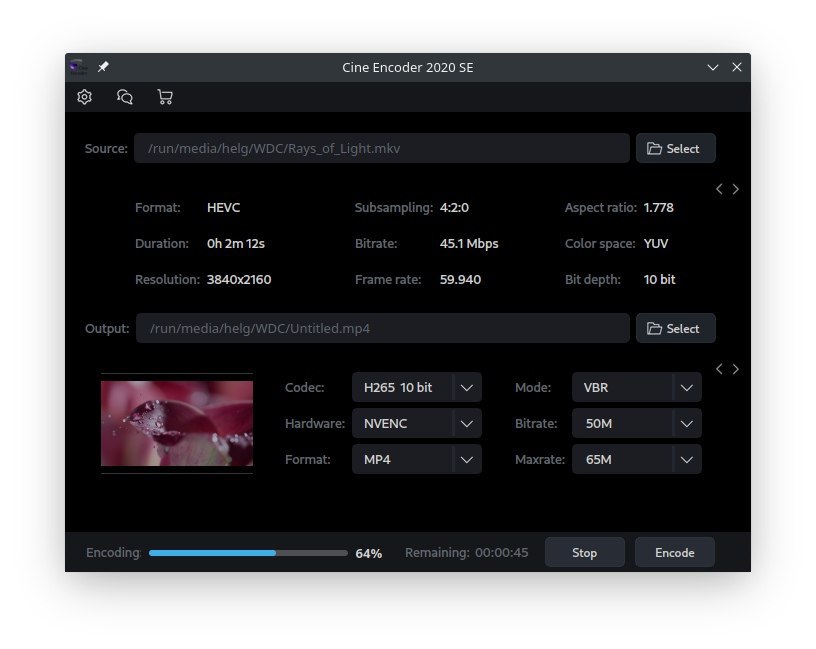Click the Output Select button
This screenshot has width=816, height=649.
(675, 328)
